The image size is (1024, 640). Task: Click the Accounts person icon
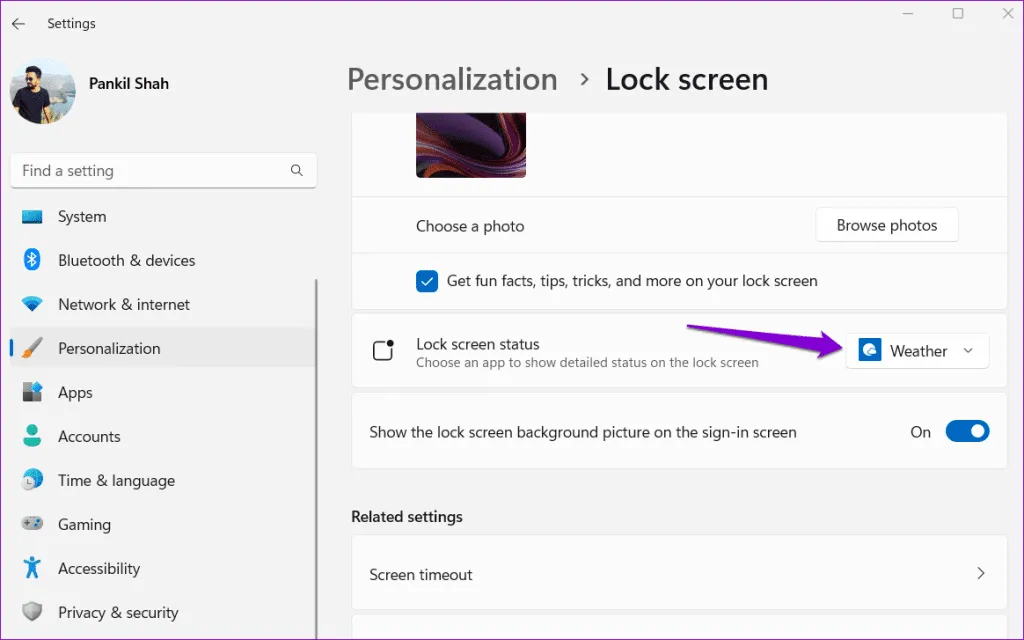[x=32, y=436]
